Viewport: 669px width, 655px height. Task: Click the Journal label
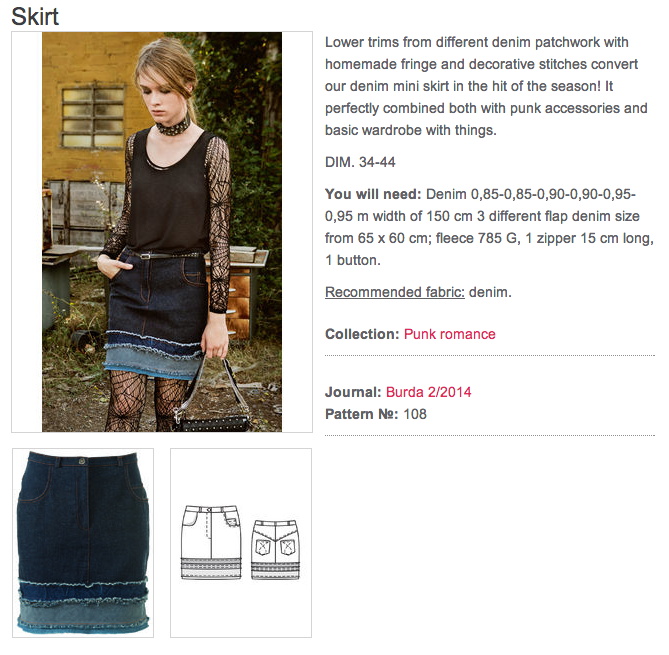pos(353,392)
